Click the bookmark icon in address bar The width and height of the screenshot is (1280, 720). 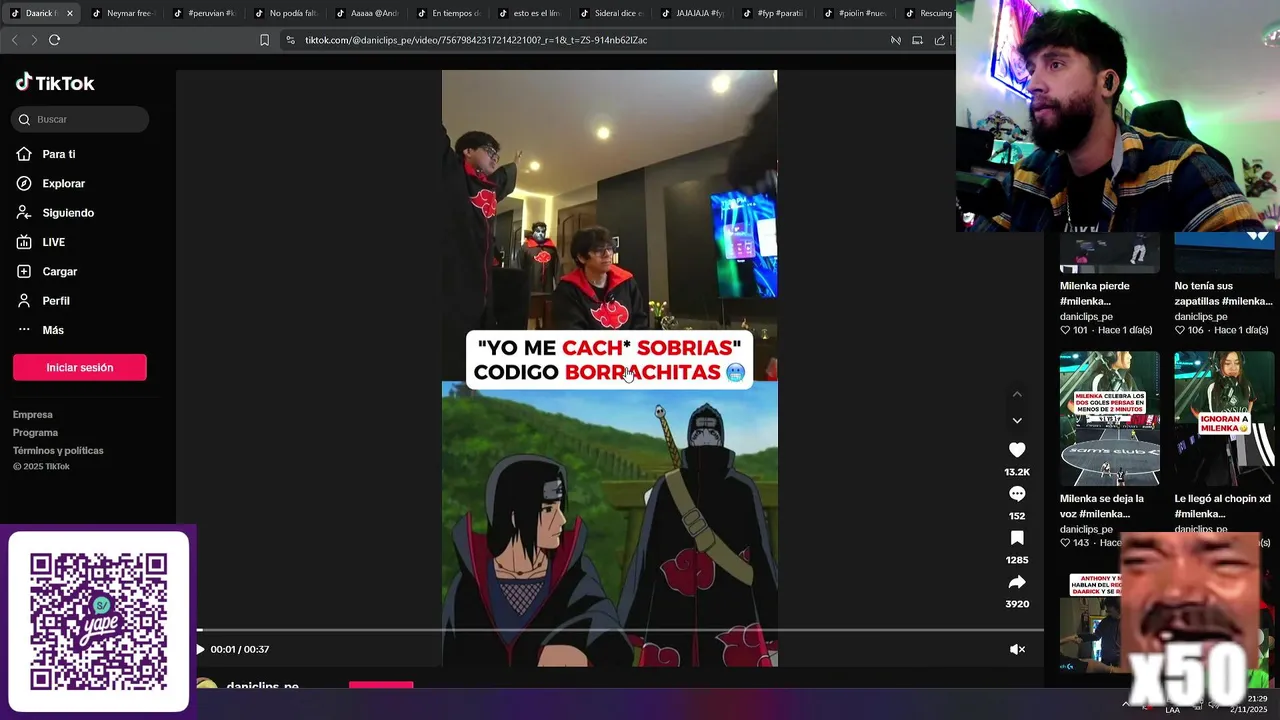tap(264, 40)
